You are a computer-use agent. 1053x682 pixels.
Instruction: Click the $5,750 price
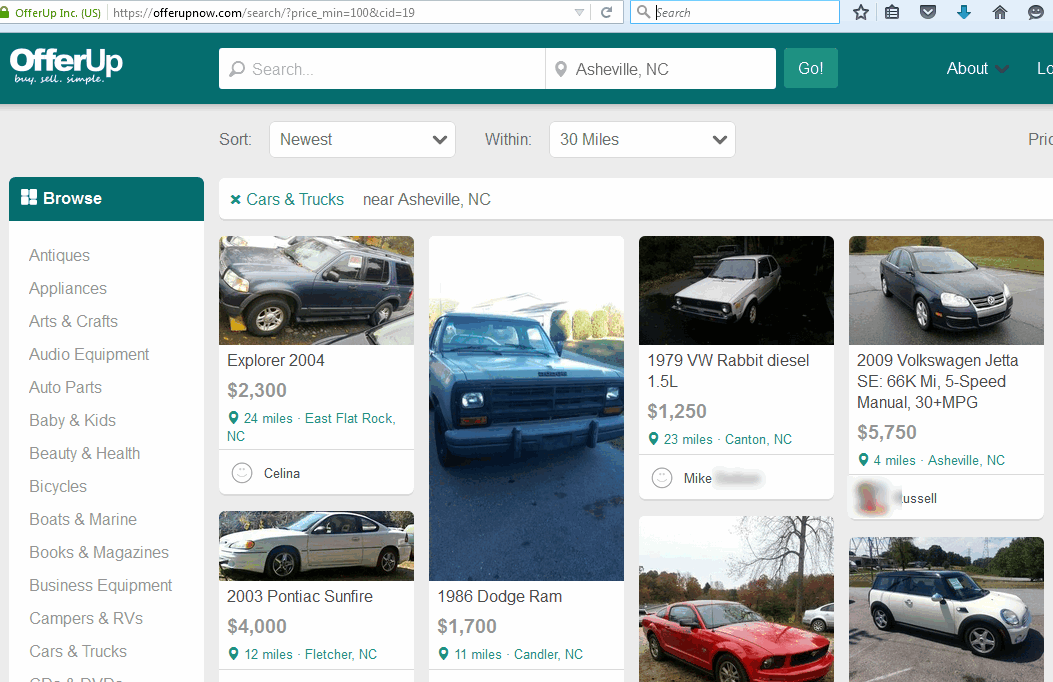click(x=886, y=432)
